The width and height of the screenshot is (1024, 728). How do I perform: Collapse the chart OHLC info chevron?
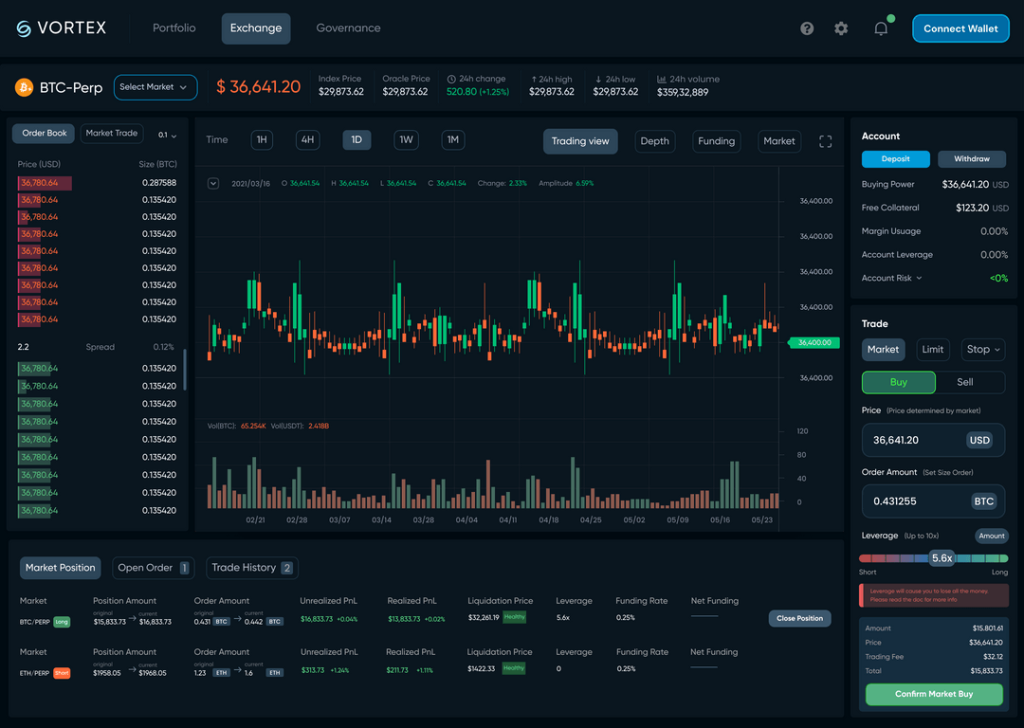tap(214, 183)
